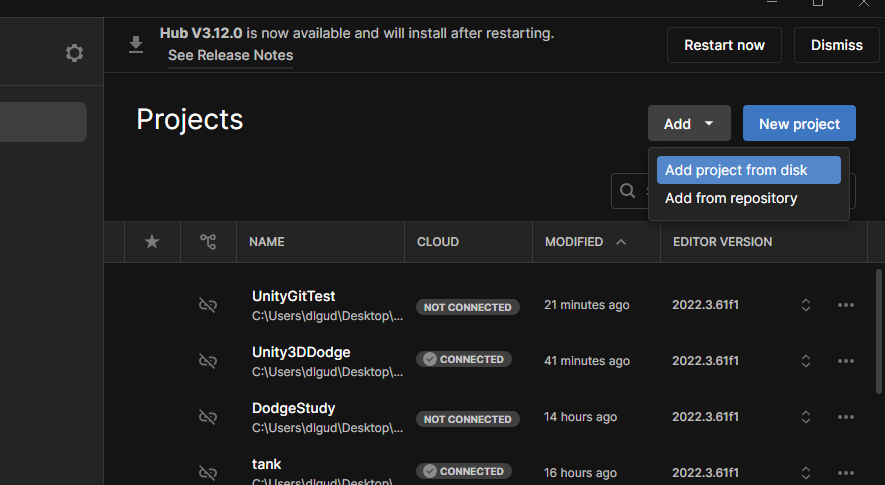
Task: Click DodgeStudy project path text
Action: pos(327,428)
